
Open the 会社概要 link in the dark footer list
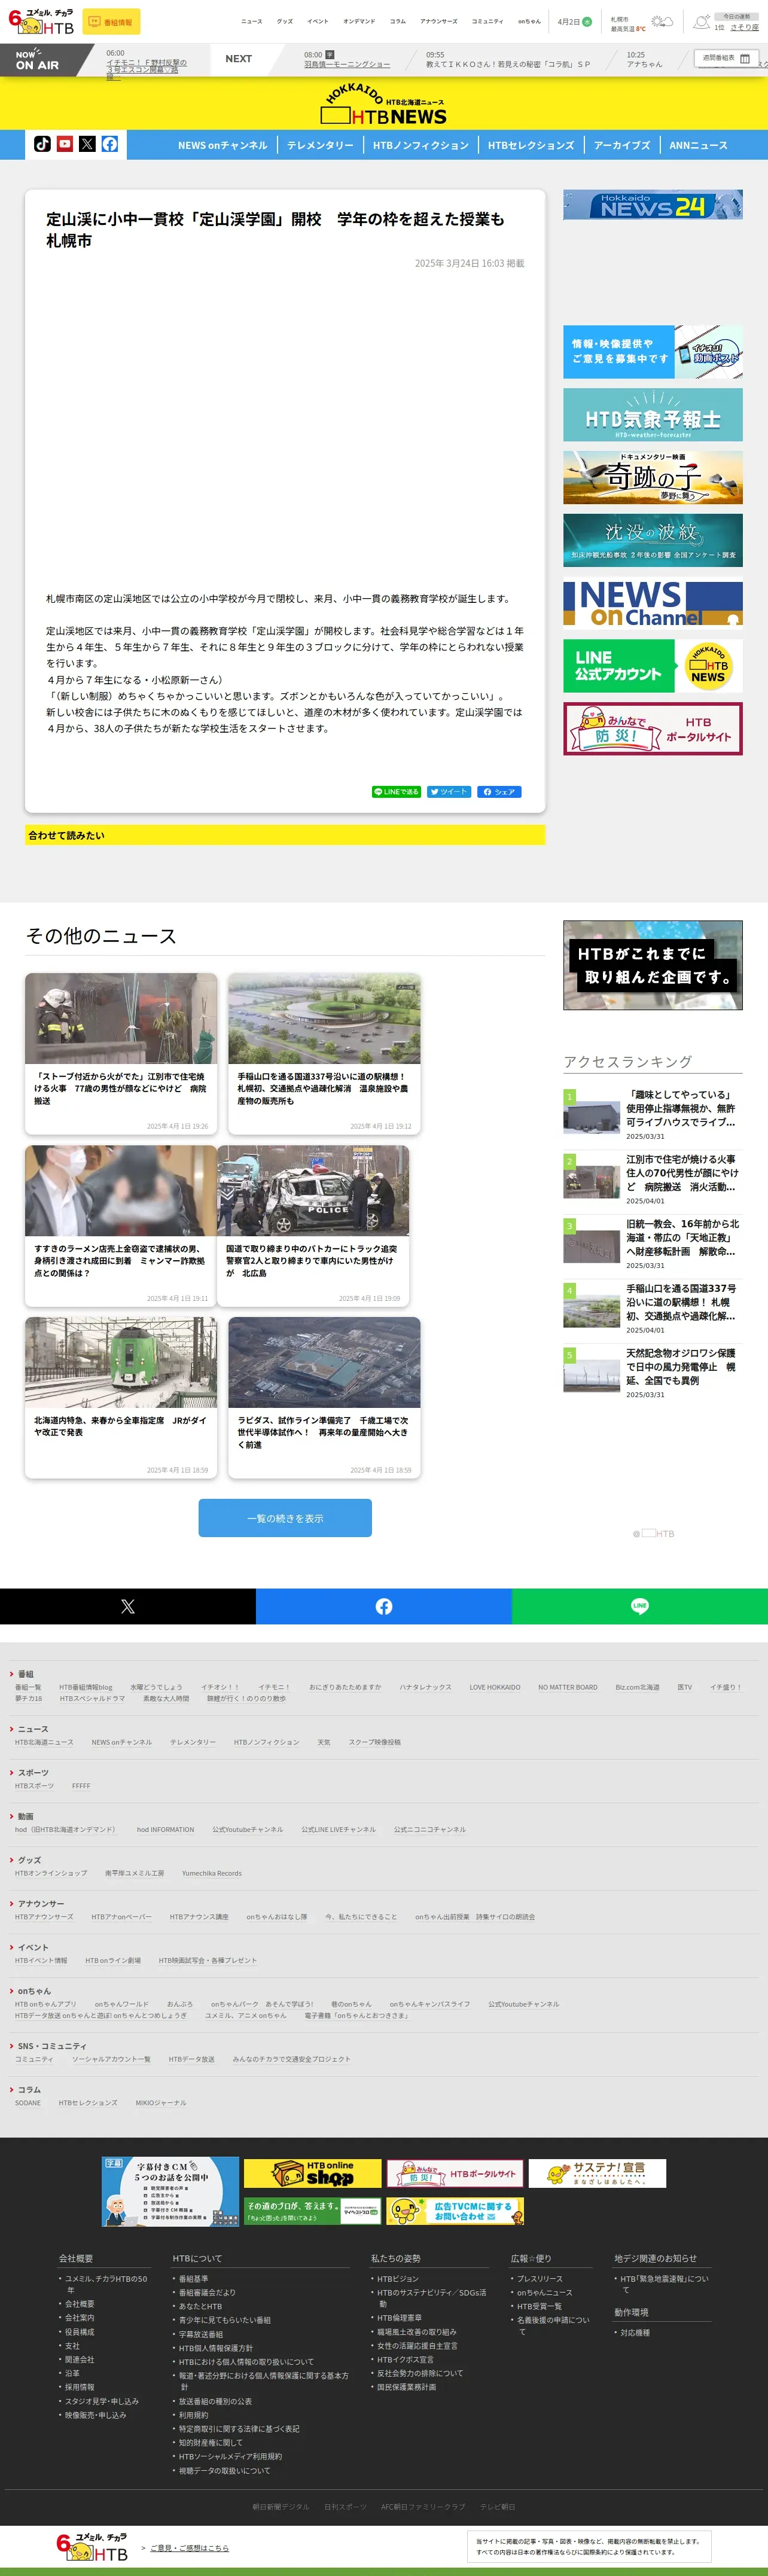[80, 2303]
